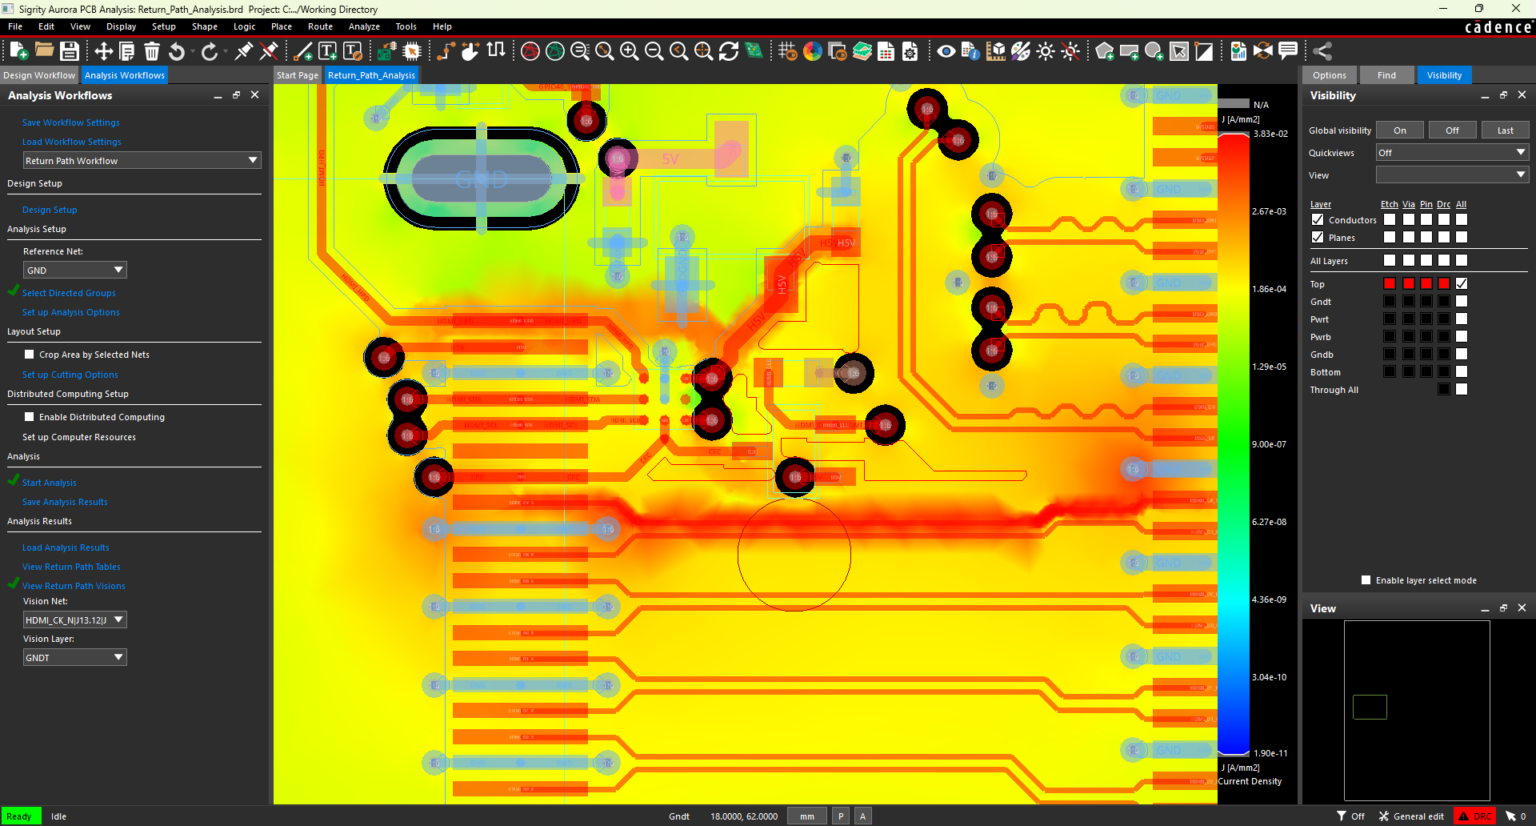Click the Undo arrow icon

(x=177, y=51)
